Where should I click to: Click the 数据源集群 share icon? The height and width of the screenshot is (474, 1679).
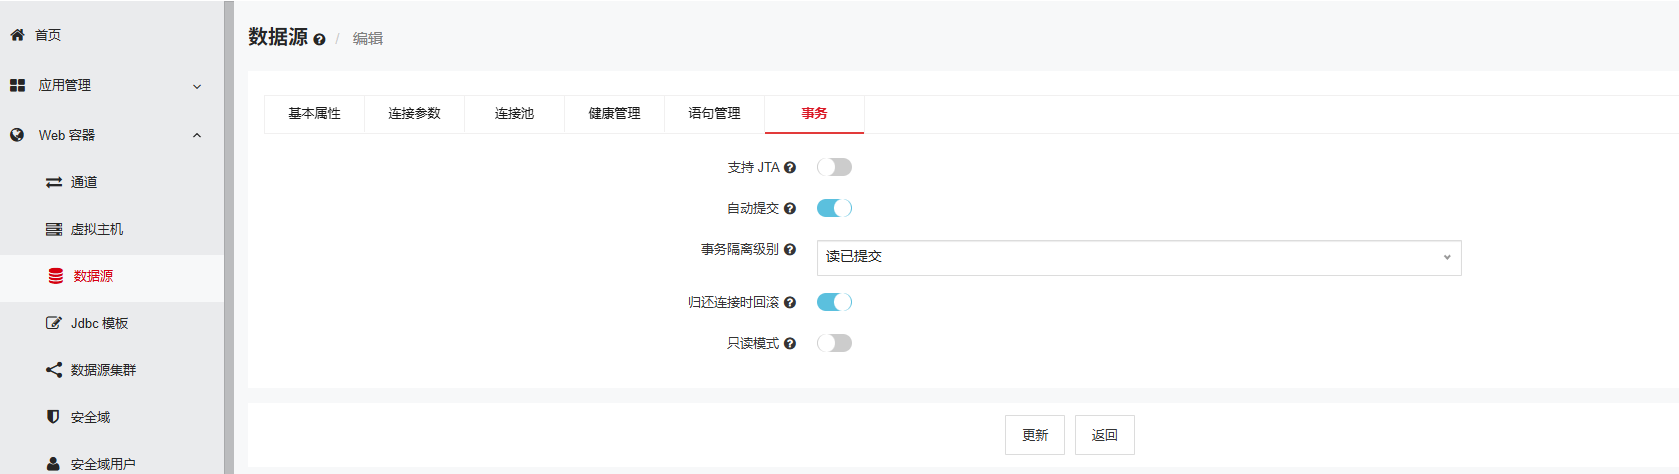(x=54, y=370)
